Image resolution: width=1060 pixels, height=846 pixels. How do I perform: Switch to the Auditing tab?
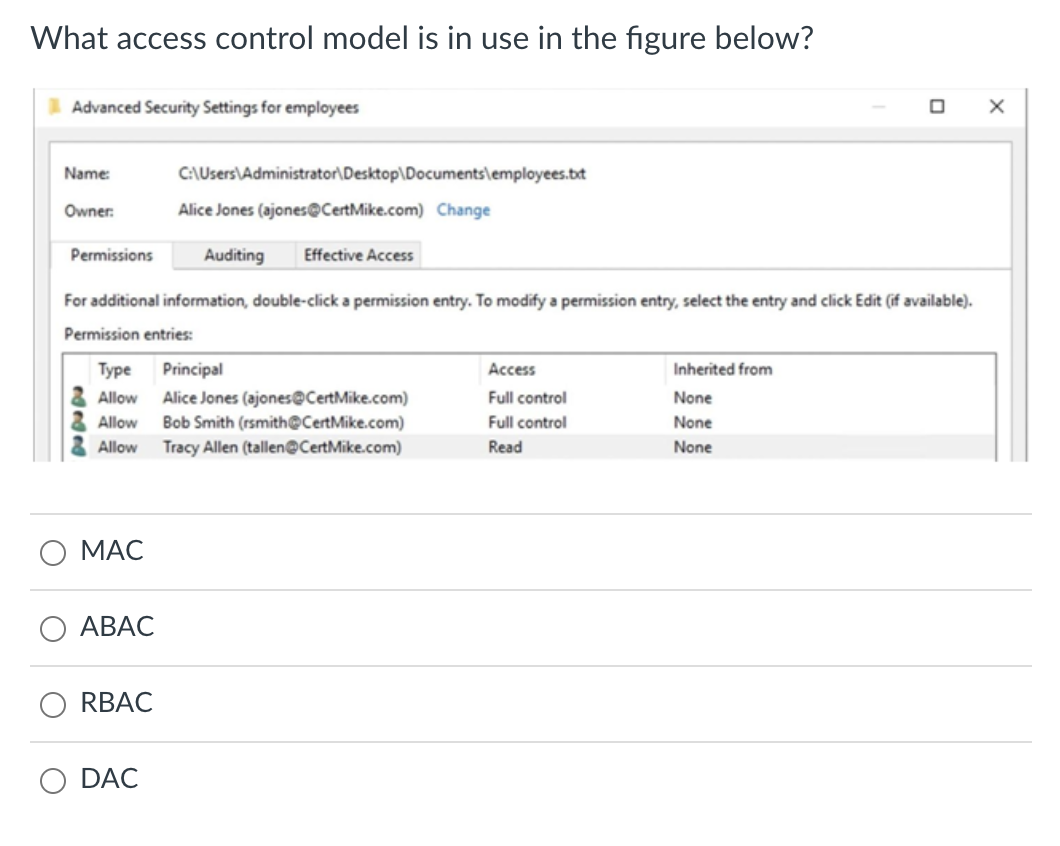click(232, 255)
